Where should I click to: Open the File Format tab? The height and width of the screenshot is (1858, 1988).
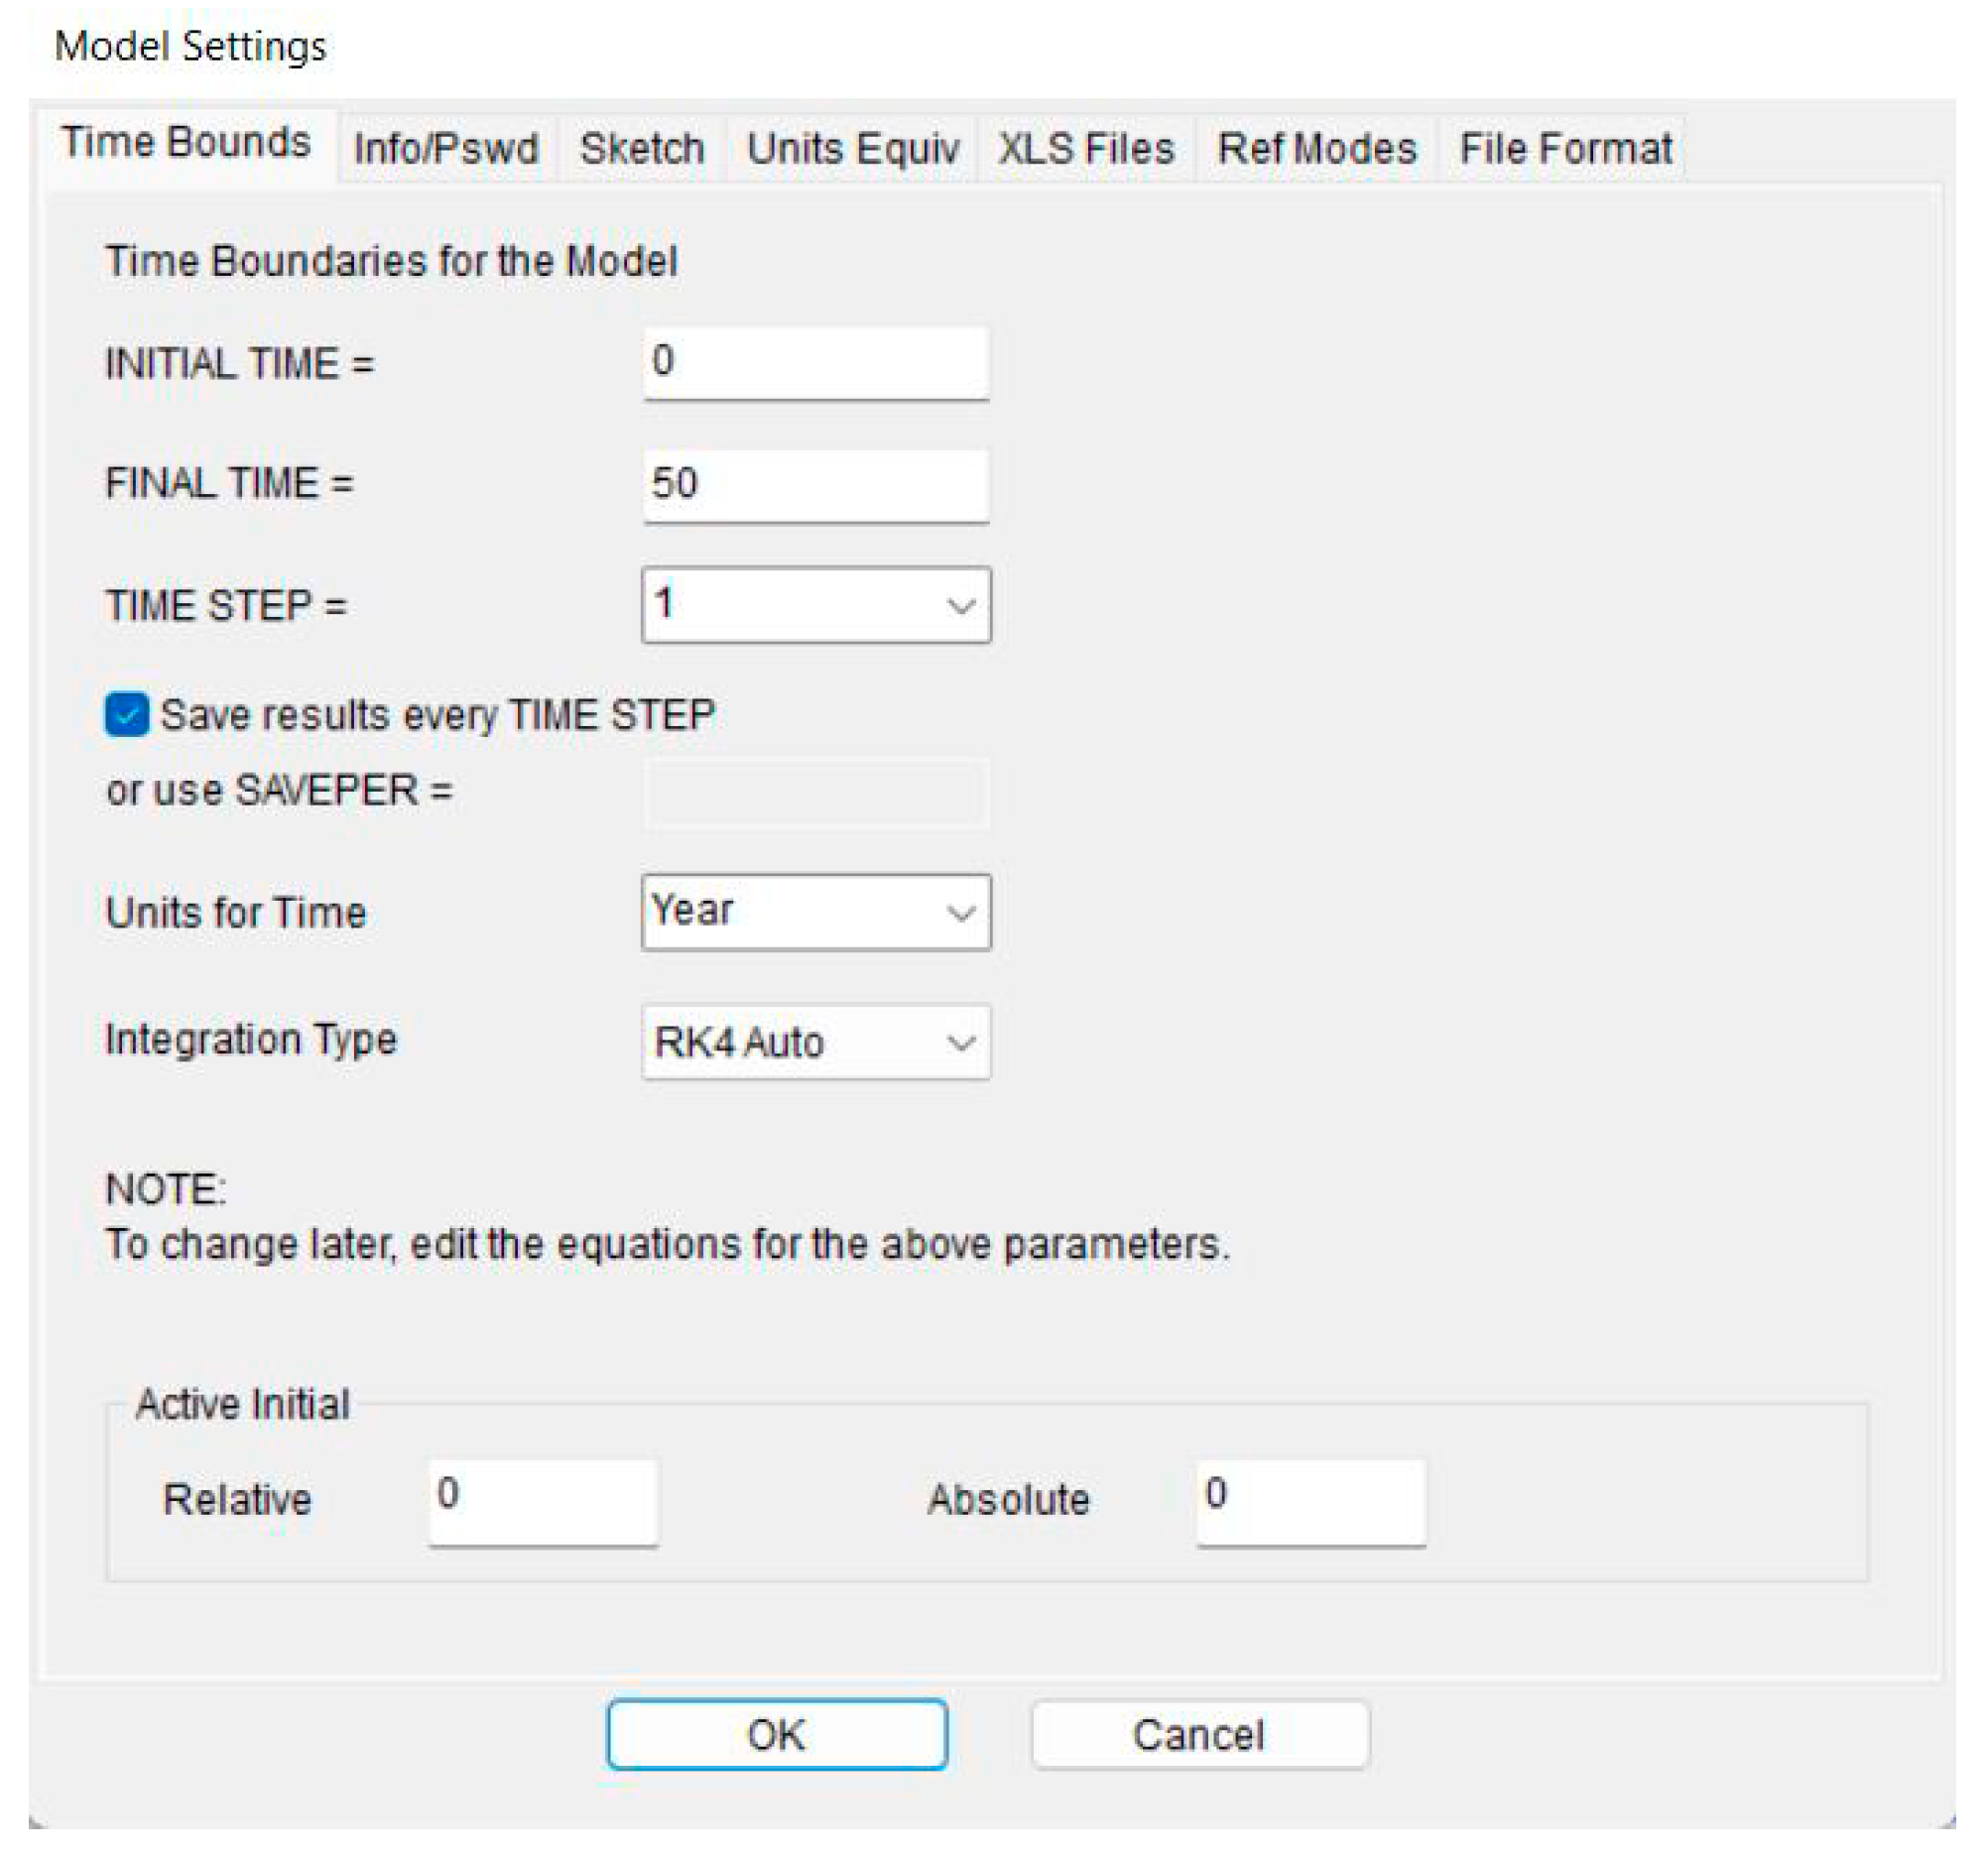tap(1564, 149)
